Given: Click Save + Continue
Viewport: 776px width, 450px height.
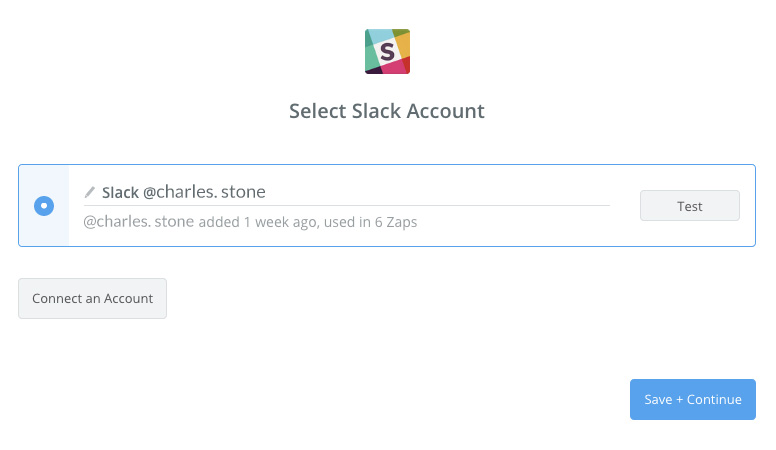Looking at the screenshot, I should pyautogui.click(x=692, y=399).
